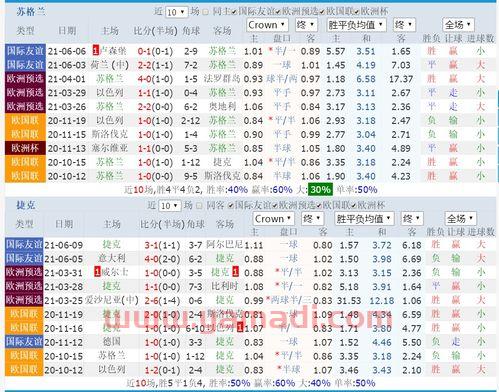Click the 球半/两 handicap cell

point(282,79)
